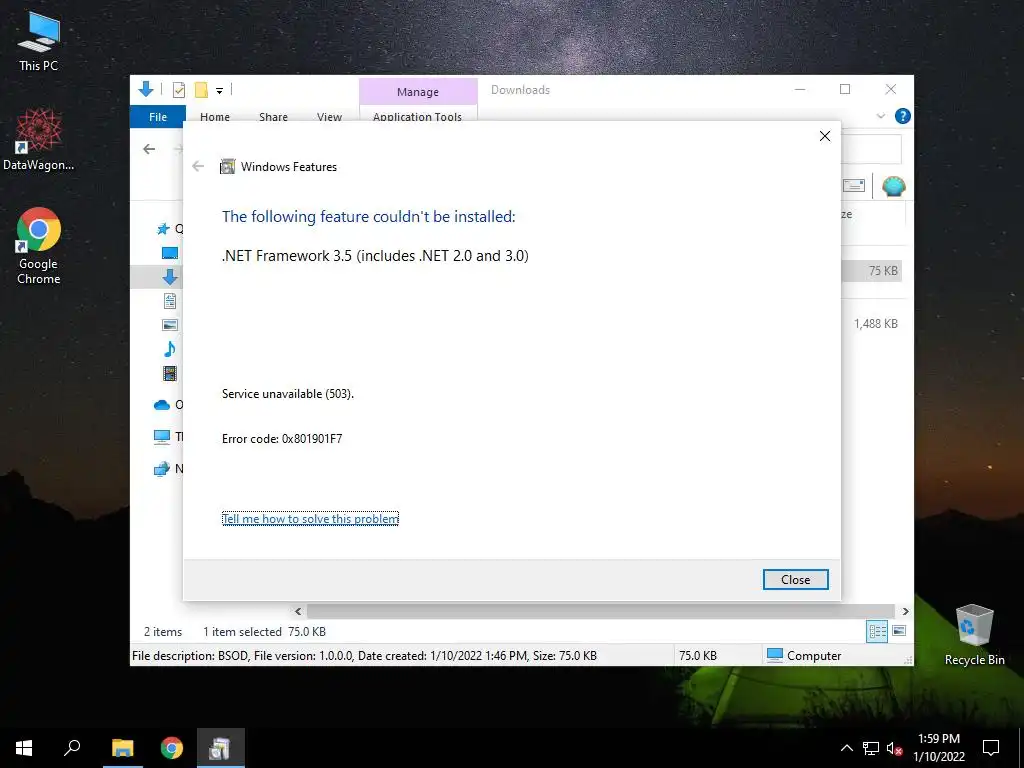Open Explorer help question mark
This screenshot has width=1024, height=768.
(x=903, y=116)
